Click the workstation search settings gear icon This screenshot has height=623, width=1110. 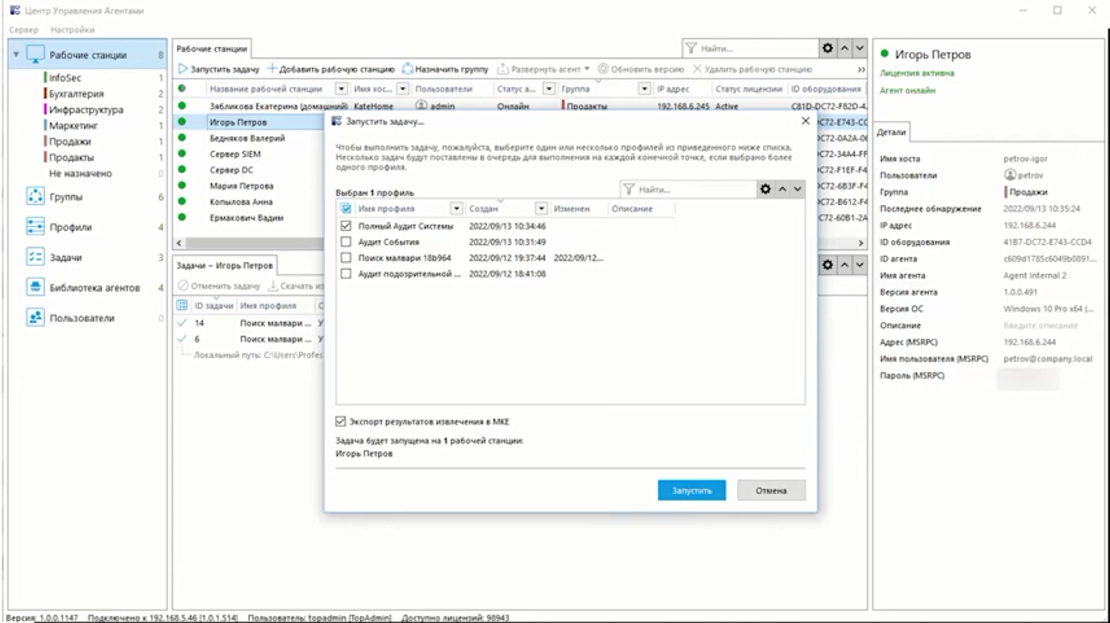[x=828, y=48]
